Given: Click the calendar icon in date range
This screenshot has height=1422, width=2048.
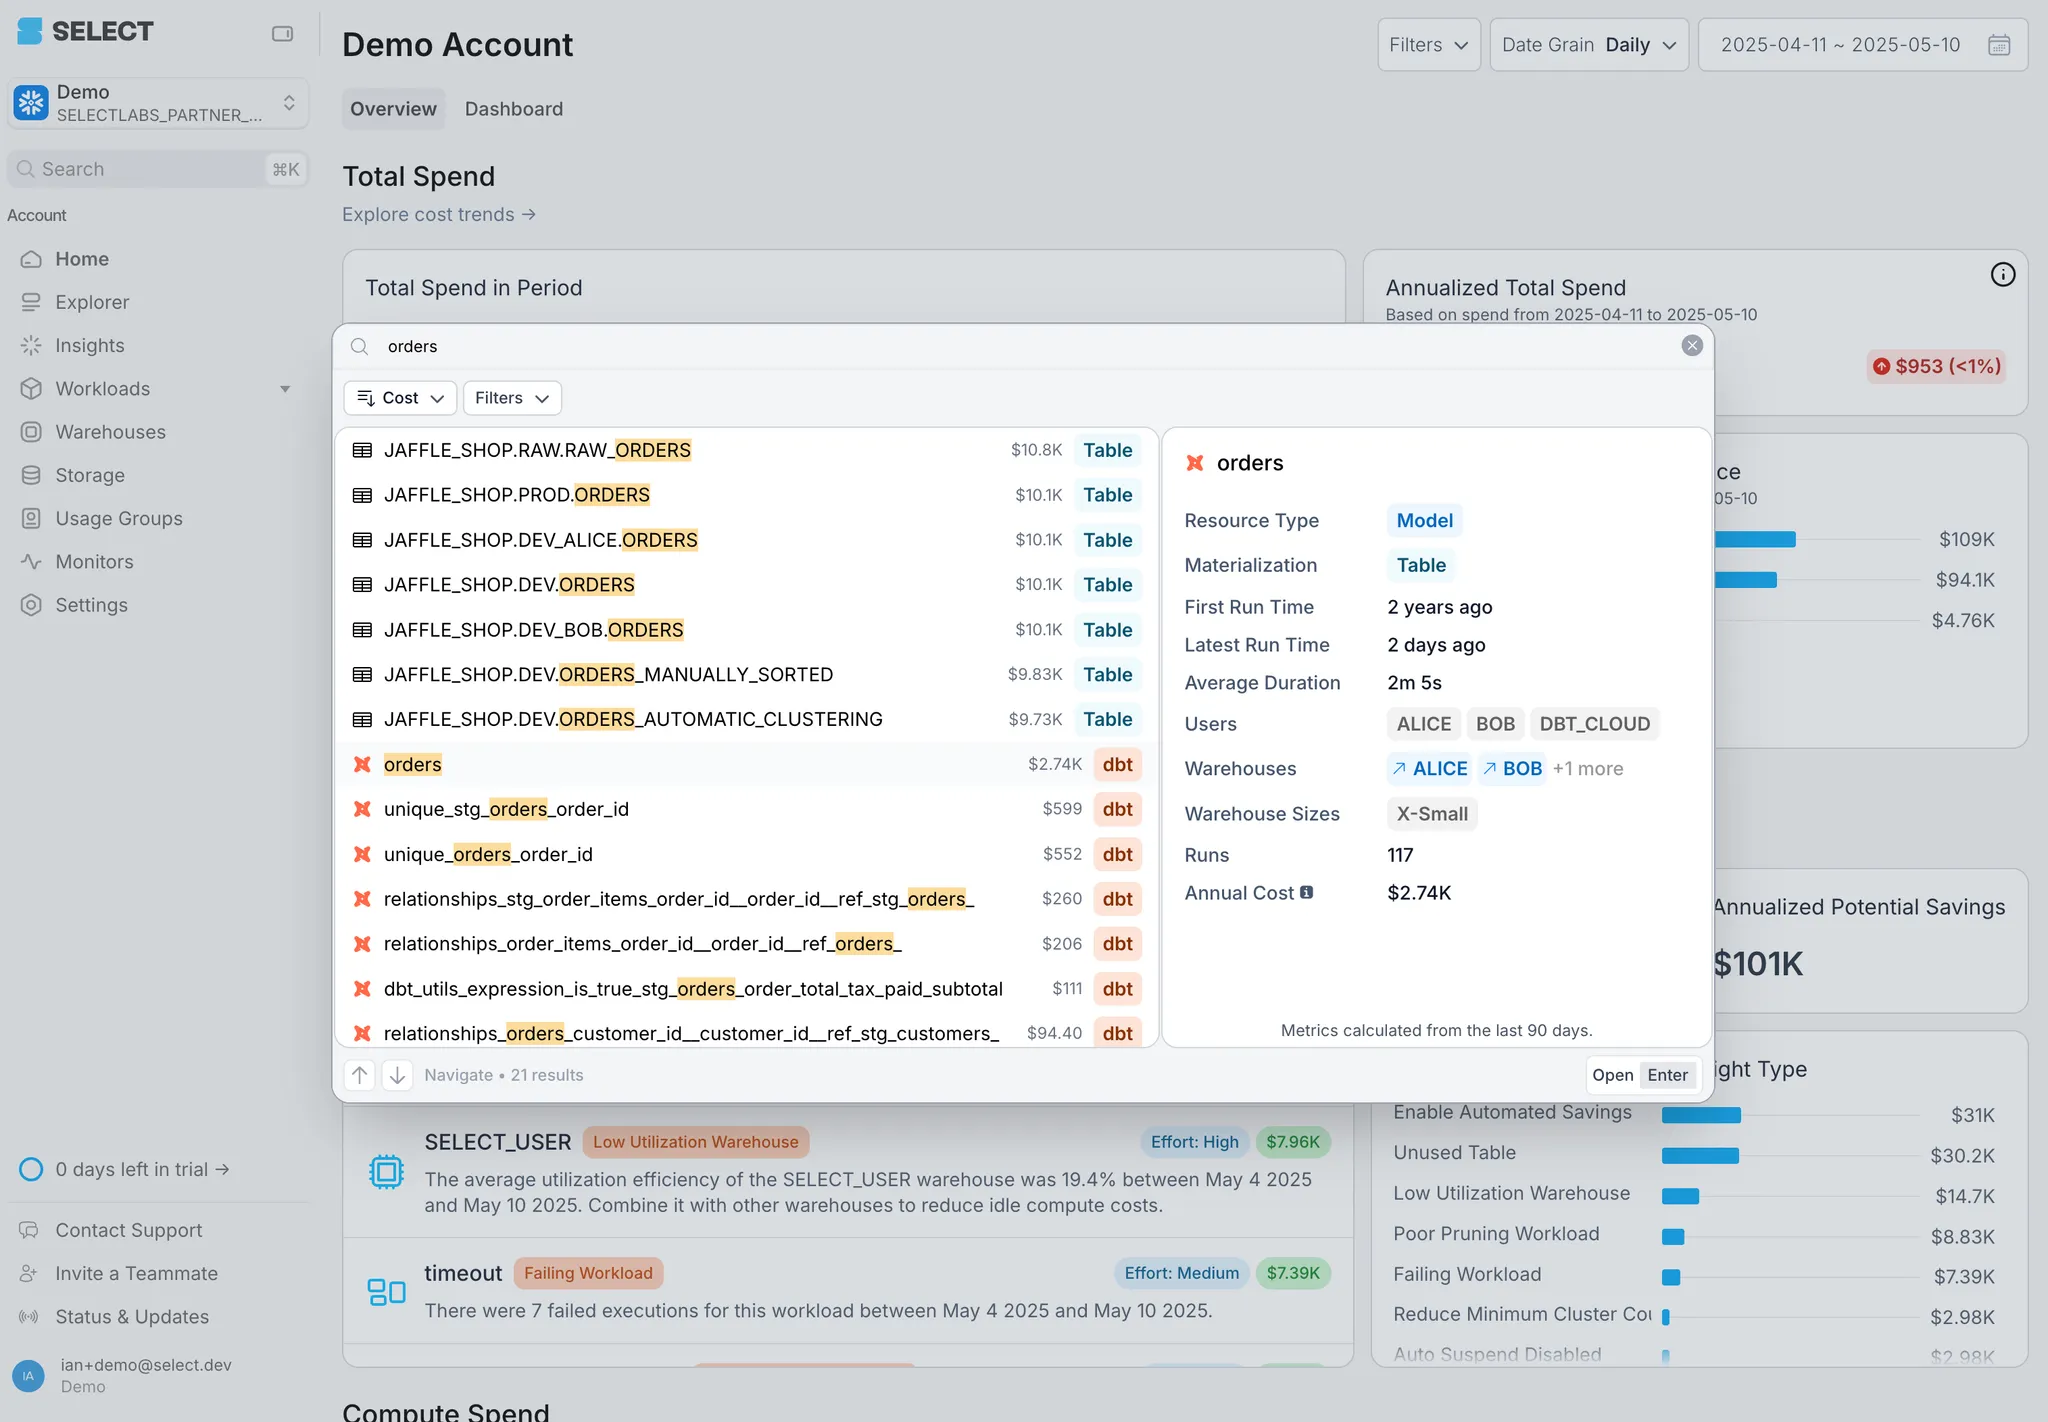Looking at the screenshot, I should (x=1998, y=45).
